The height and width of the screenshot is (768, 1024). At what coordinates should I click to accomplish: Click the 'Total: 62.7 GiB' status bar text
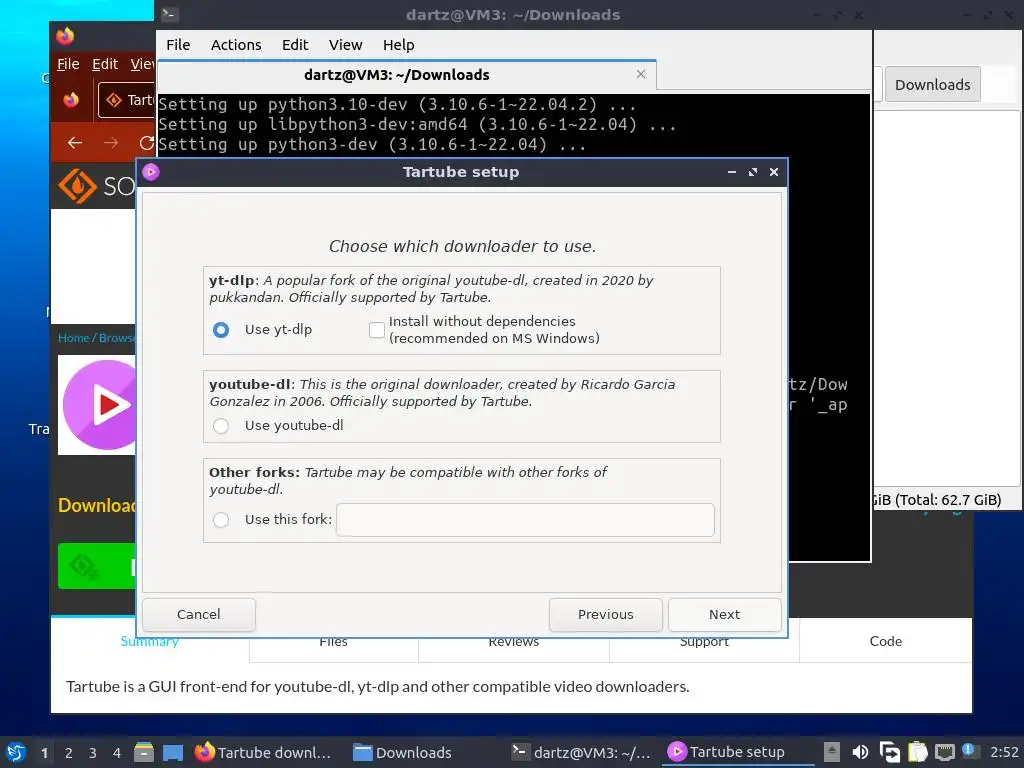pyautogui.click(x=947, y=500)
